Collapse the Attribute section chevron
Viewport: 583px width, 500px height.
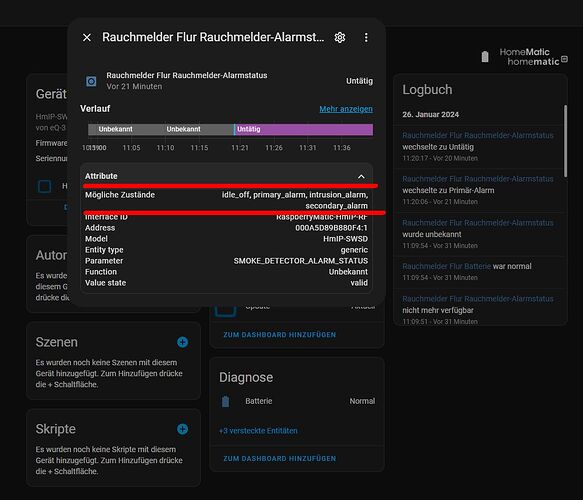point(361,176)
